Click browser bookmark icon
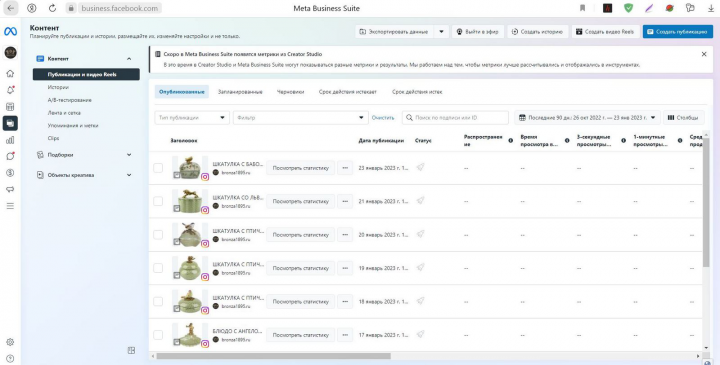 [x=582, y=8]
